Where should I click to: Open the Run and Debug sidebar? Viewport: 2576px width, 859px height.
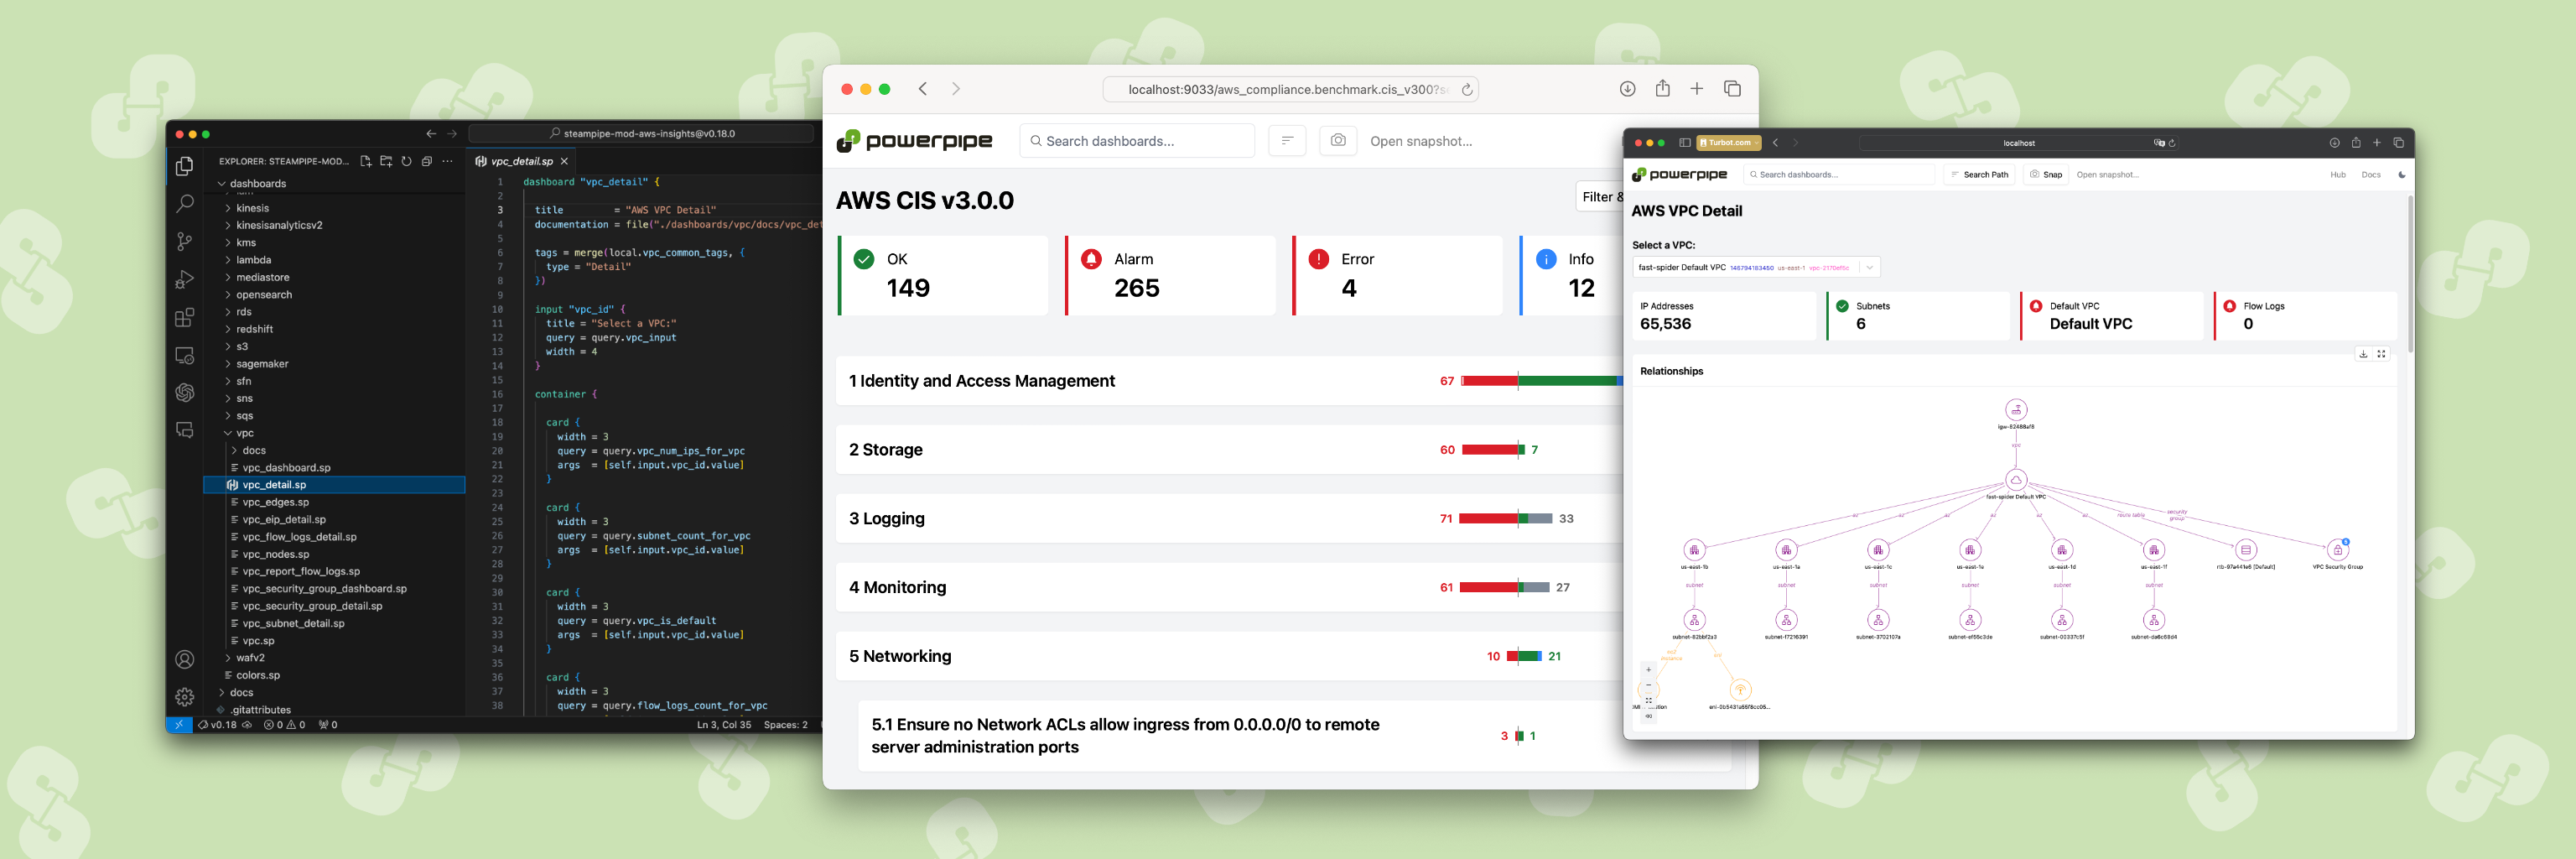[x=185, y=279]
